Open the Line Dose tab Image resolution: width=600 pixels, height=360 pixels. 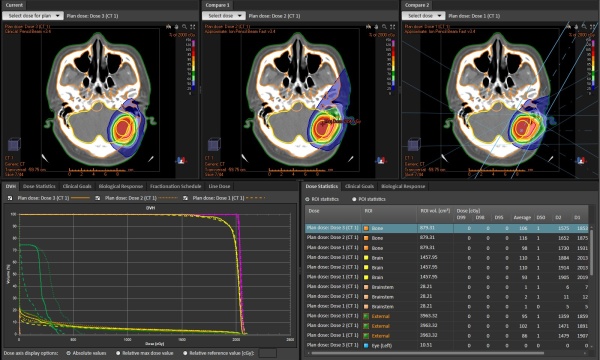tap(219, 186)
